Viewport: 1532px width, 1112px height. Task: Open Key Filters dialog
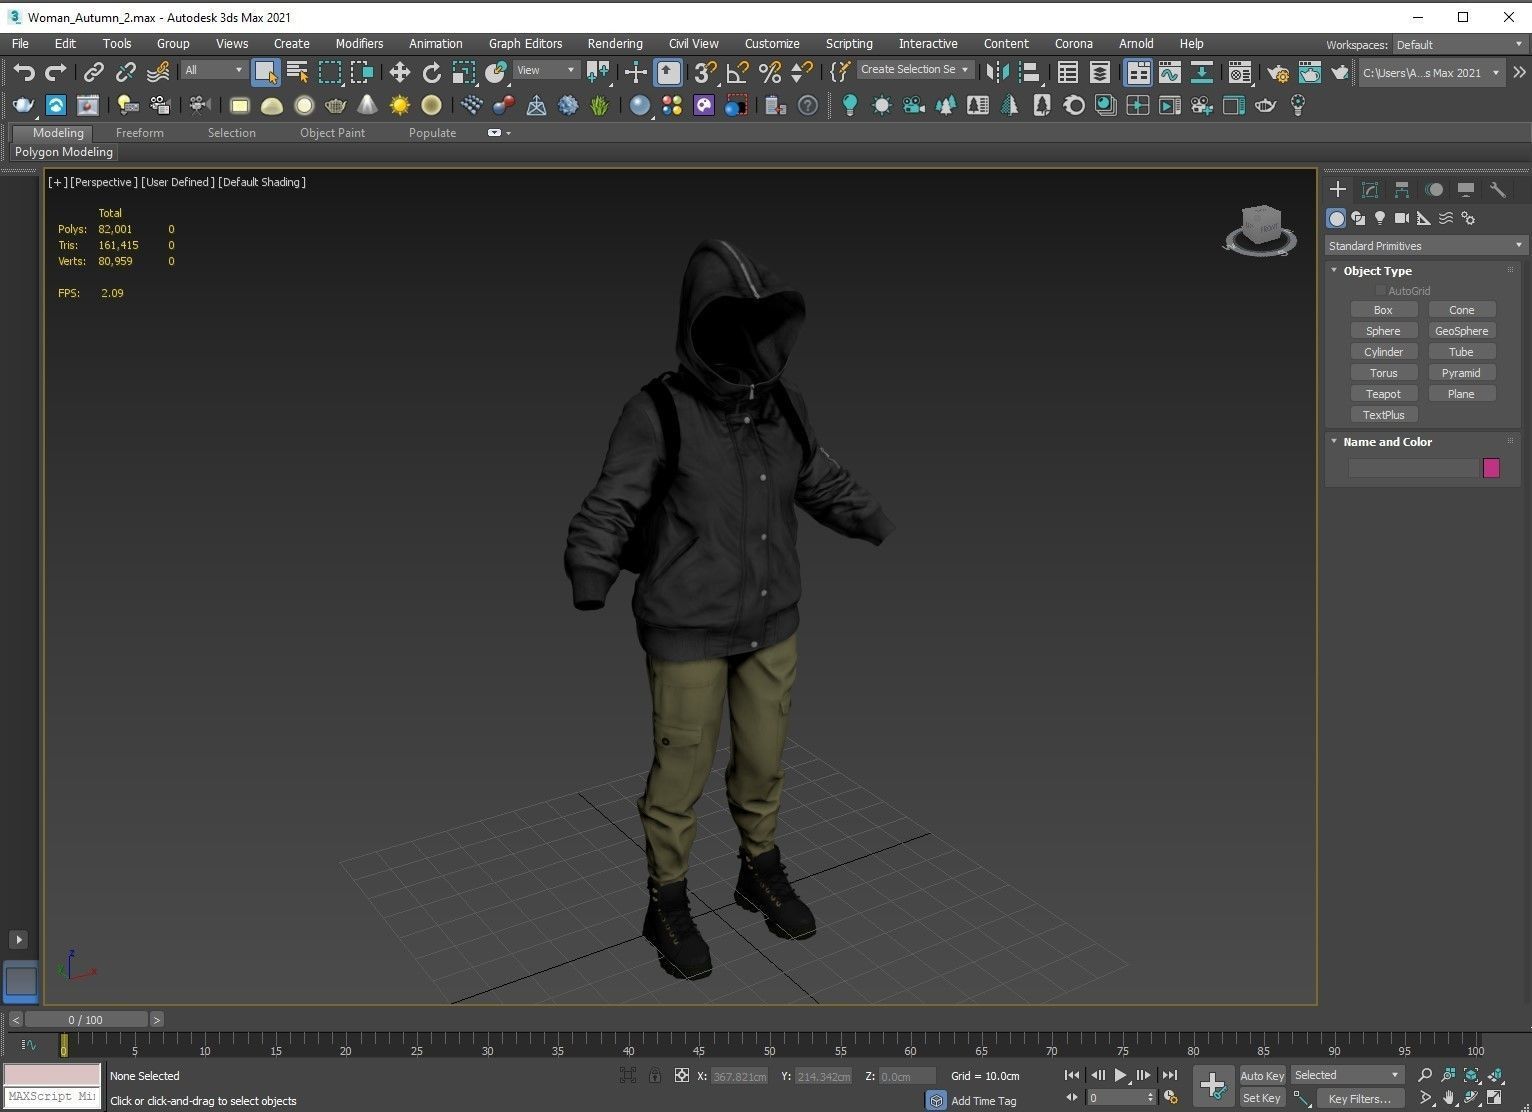point(1359,1098)
